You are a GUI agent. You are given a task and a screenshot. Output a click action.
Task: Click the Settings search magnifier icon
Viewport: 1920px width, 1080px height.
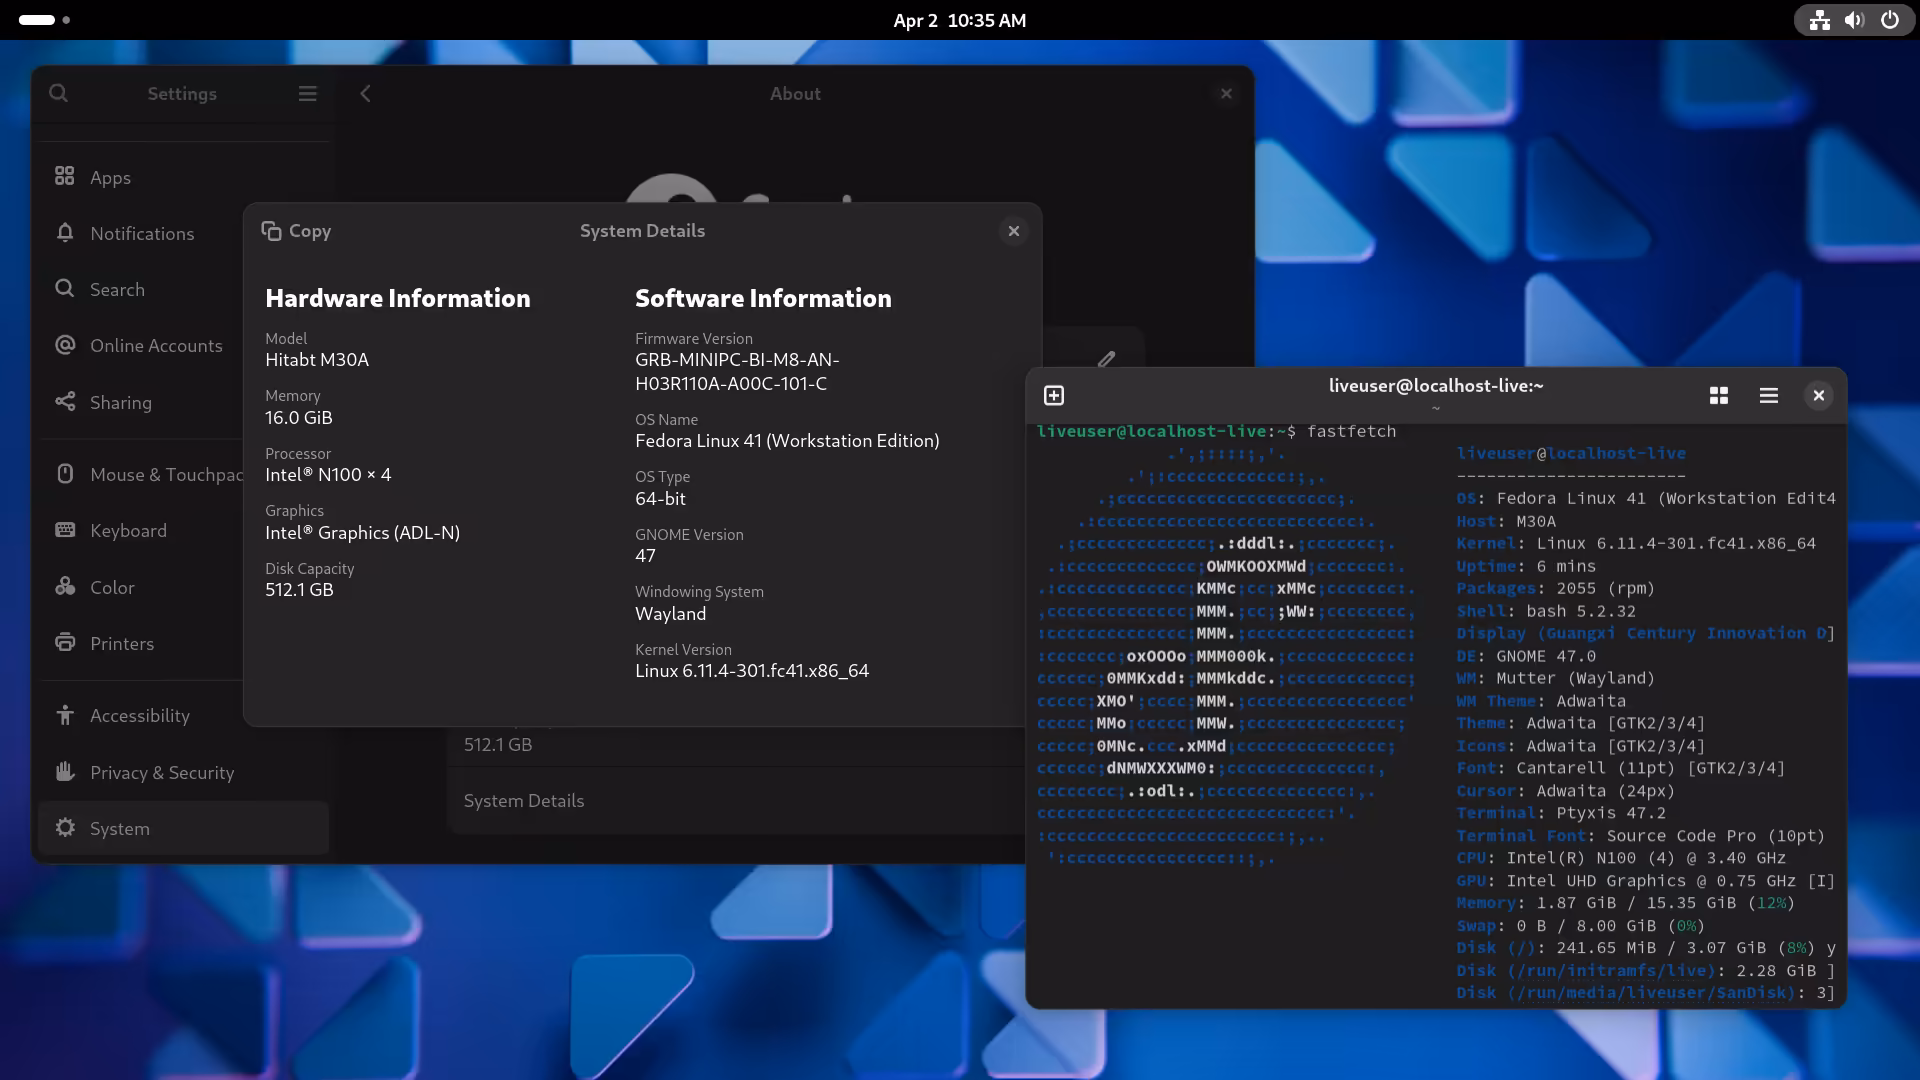[x=59, y=93]
